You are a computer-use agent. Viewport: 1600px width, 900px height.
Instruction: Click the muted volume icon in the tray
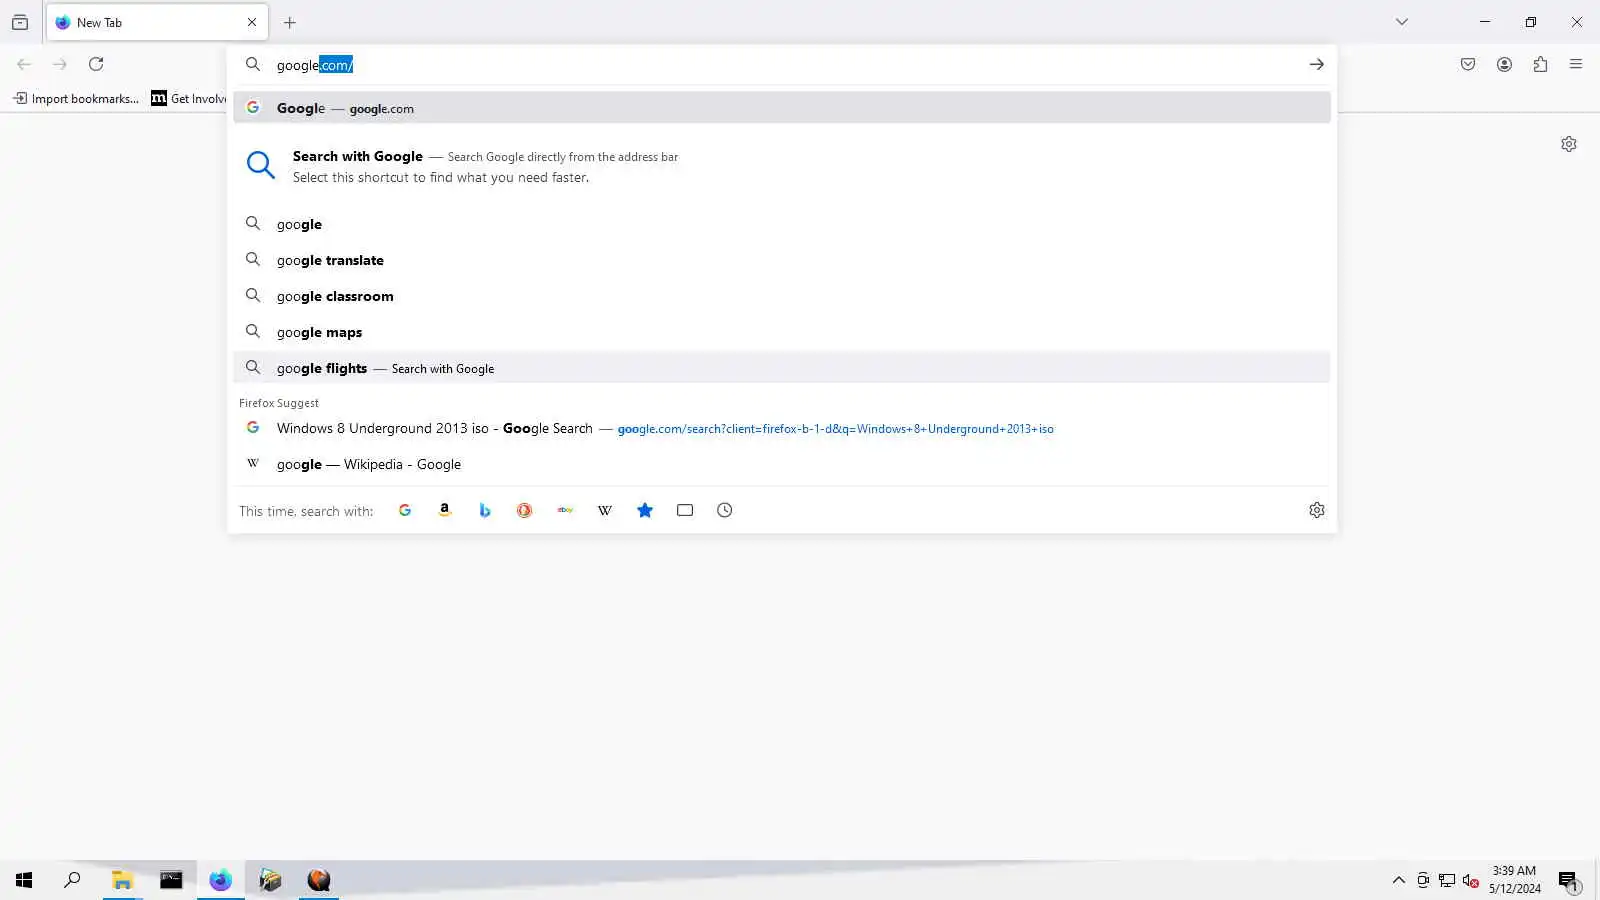click(x=1471, y=880)
